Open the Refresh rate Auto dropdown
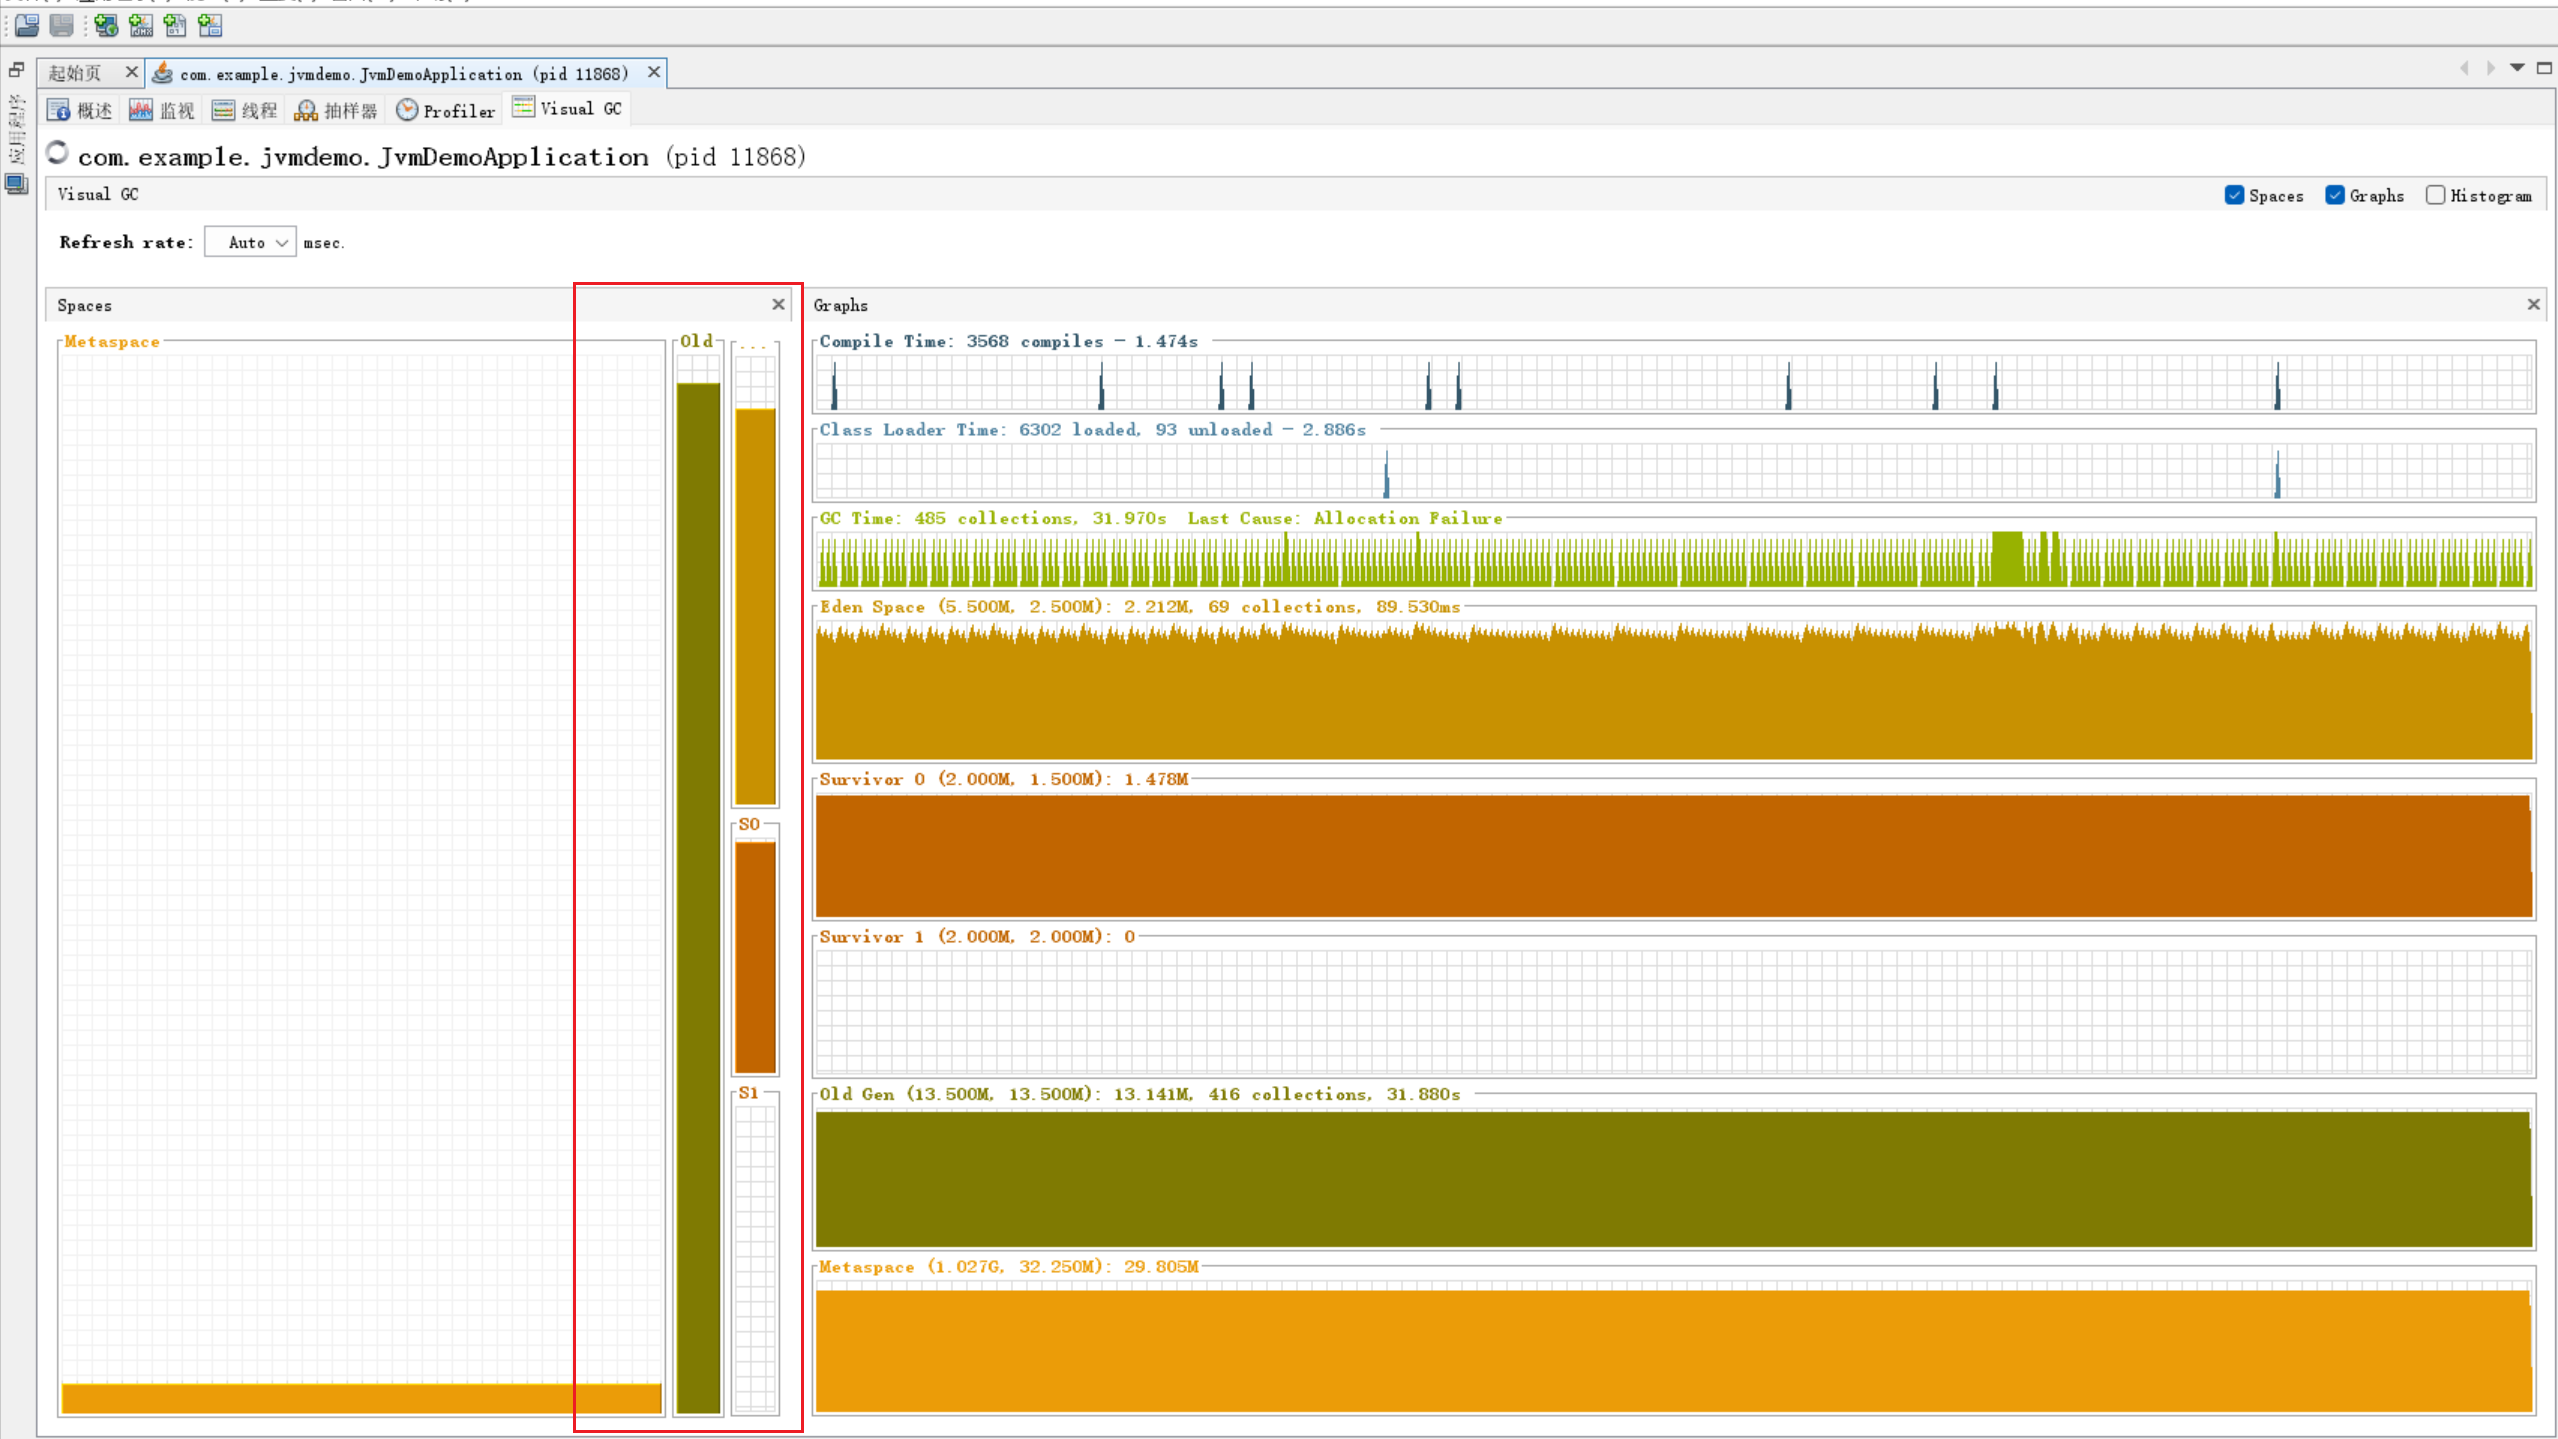2558x1439 pixels. [x=250, y=242]
